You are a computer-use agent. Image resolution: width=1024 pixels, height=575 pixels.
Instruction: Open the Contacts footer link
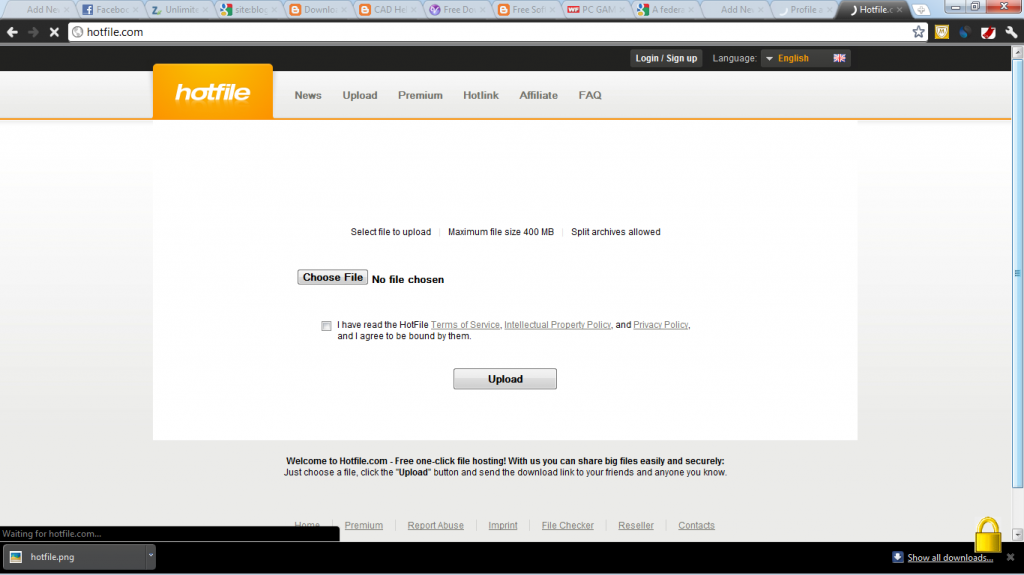click(x=696, y=525)
